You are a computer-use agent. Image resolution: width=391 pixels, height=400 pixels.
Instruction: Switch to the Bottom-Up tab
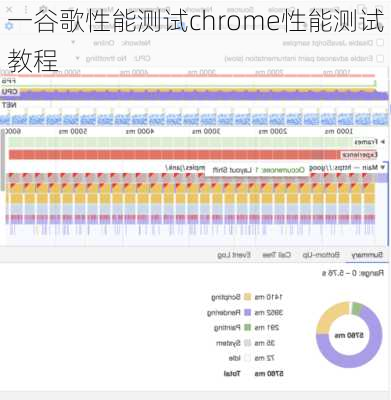321,255
